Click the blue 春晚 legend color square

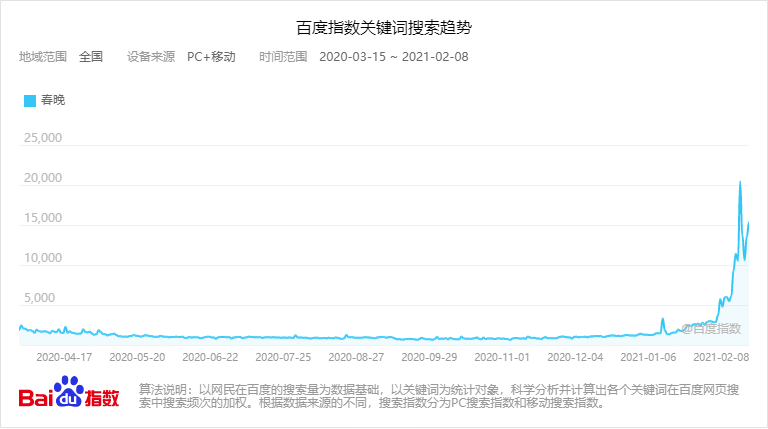point(29,100)
